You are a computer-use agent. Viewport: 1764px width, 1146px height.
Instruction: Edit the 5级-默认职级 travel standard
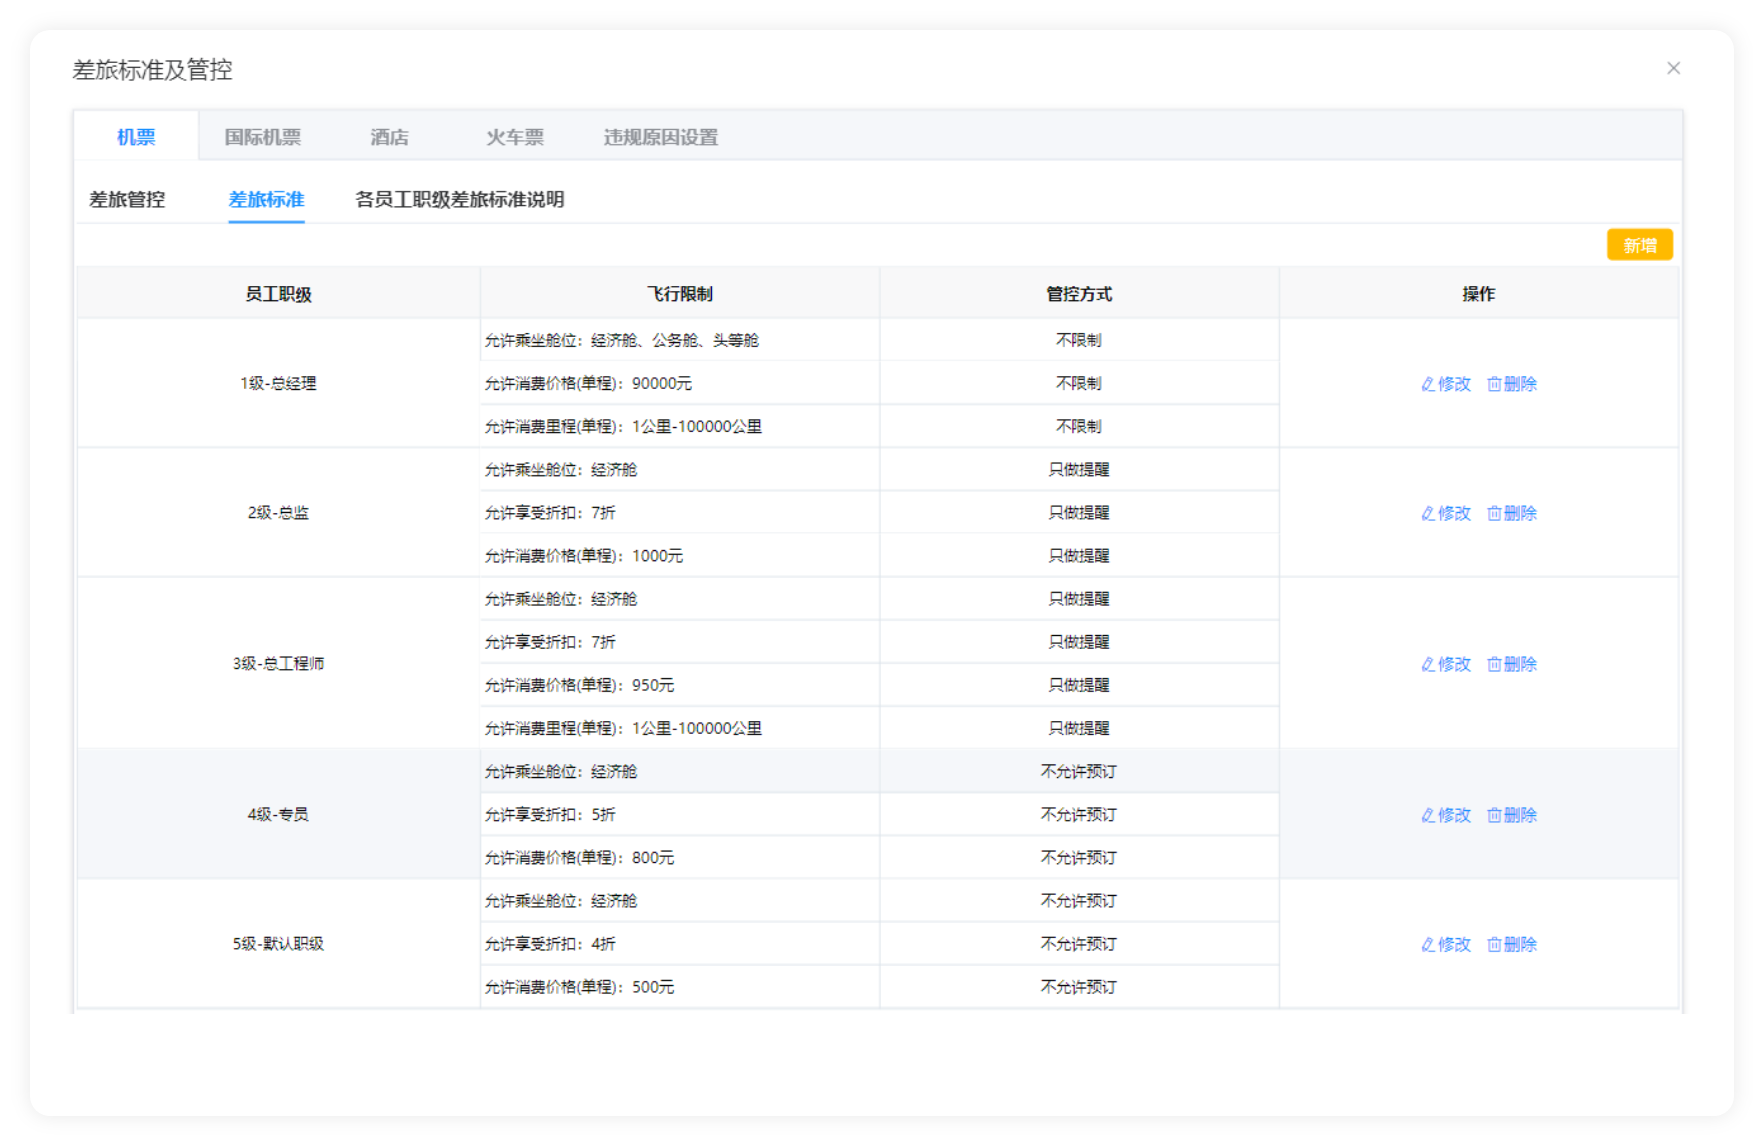pyautogui.click(x=1446, y=944)
